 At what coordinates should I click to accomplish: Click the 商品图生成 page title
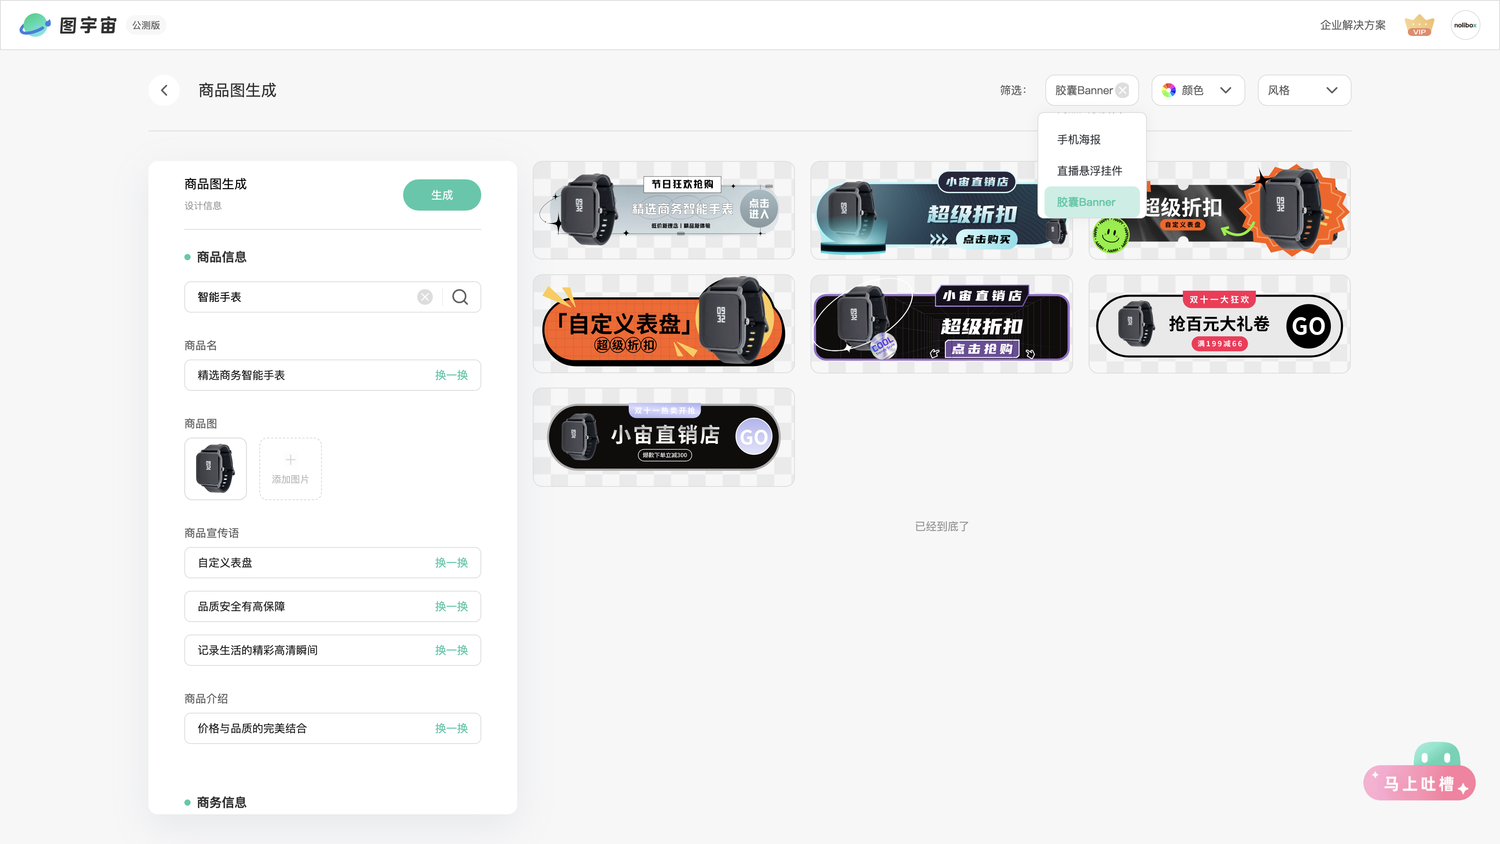click(237, 90)
